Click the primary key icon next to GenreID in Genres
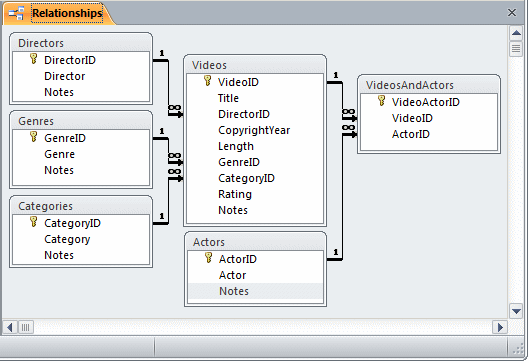Screen dimensions: 529x363 [33, 137]
